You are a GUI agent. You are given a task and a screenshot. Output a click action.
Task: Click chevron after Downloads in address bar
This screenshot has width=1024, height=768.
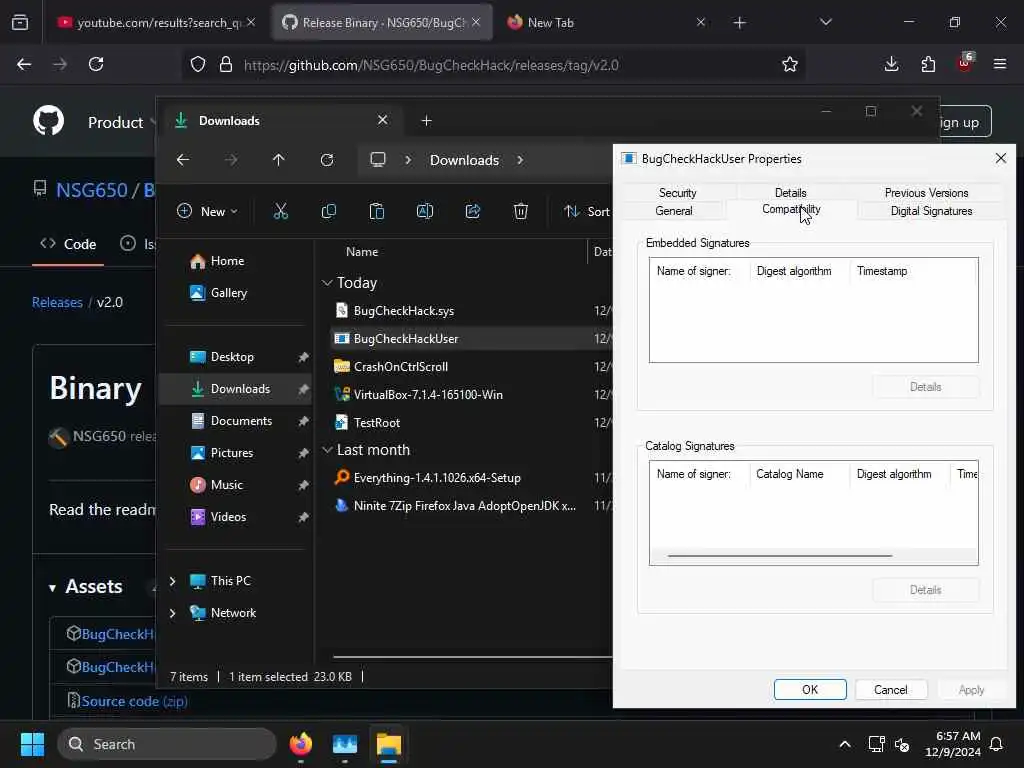[x=520, y=160]
